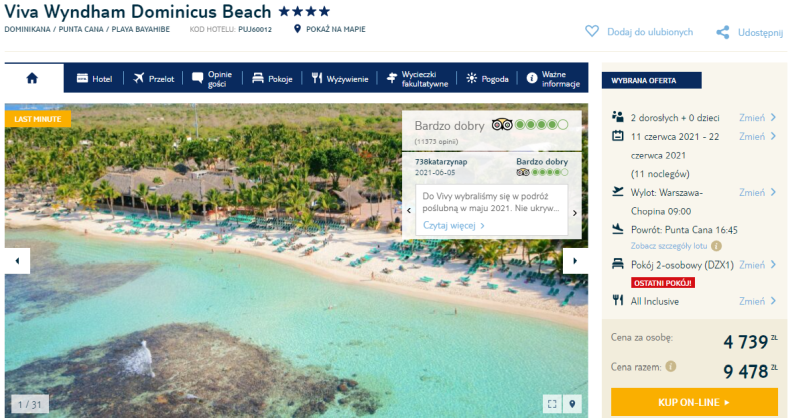Show the previous gallery photo
790x418 pixels.
[x=18, y=261]
